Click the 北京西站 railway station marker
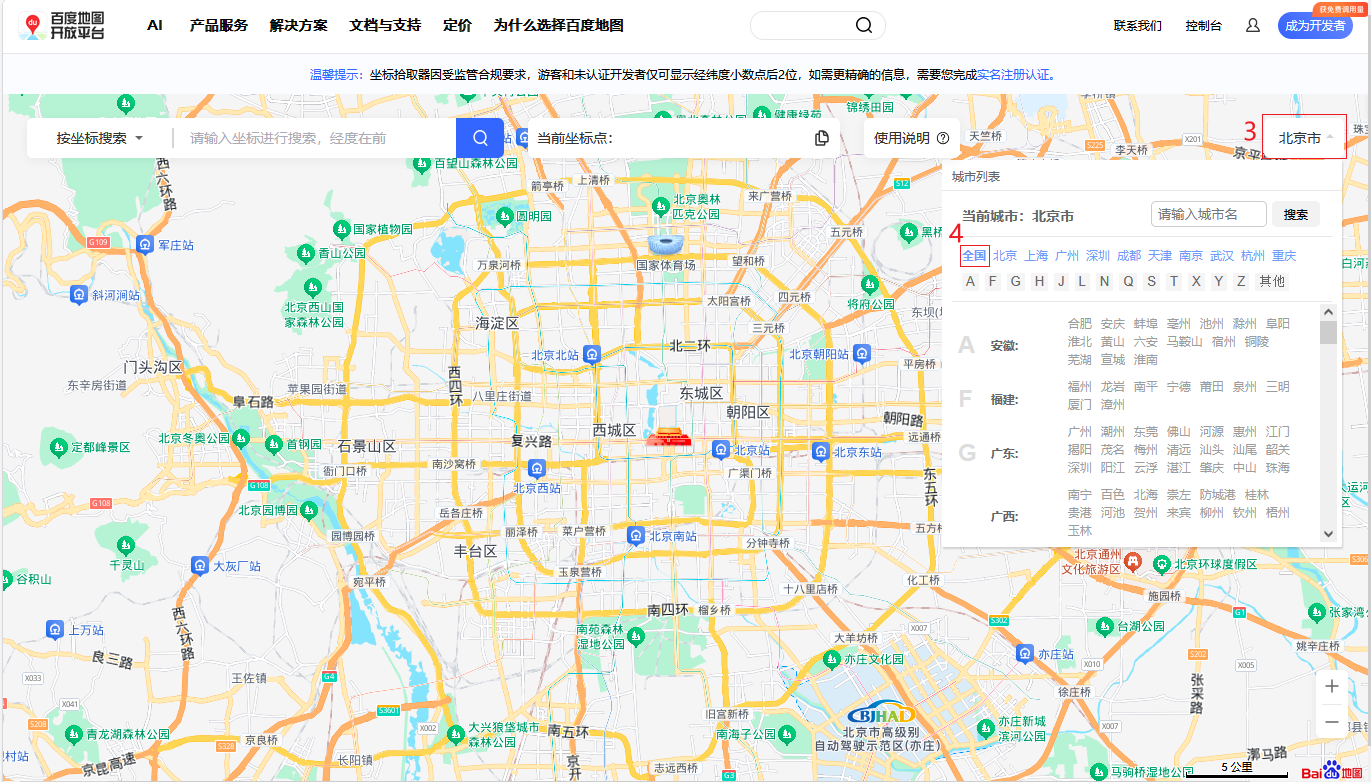The image size is (1371, 782). 537,468
